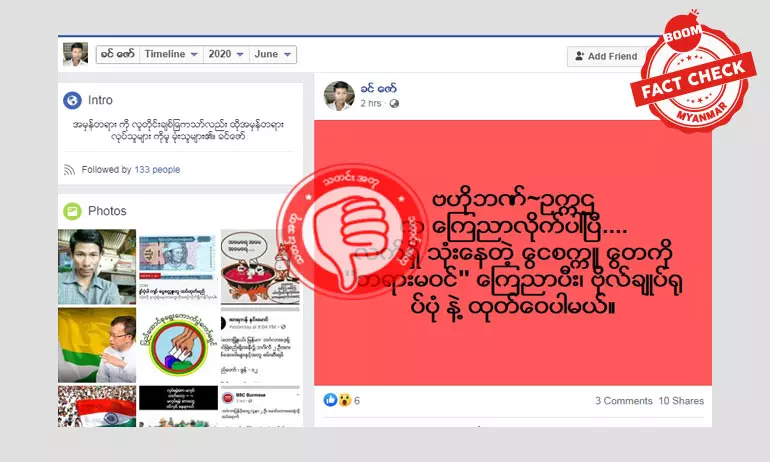The height and width of the screenshot is (462, 770).
Task: Click the Wow reaction emoji icon
Action: [x=344, y=400]
